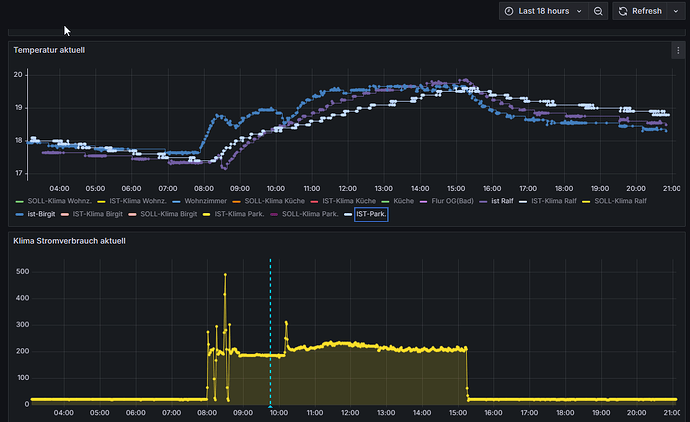Image resolution: width=690 pixels, height=422 pixels.
Task: Open the Last 18 hours time picker
Action: (x=543, y=11)
